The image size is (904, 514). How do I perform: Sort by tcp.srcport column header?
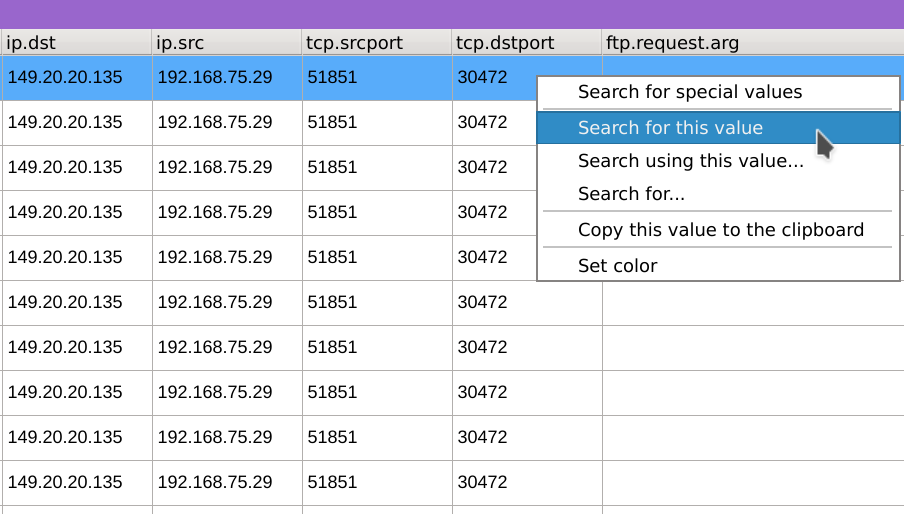tap(377, 43)
